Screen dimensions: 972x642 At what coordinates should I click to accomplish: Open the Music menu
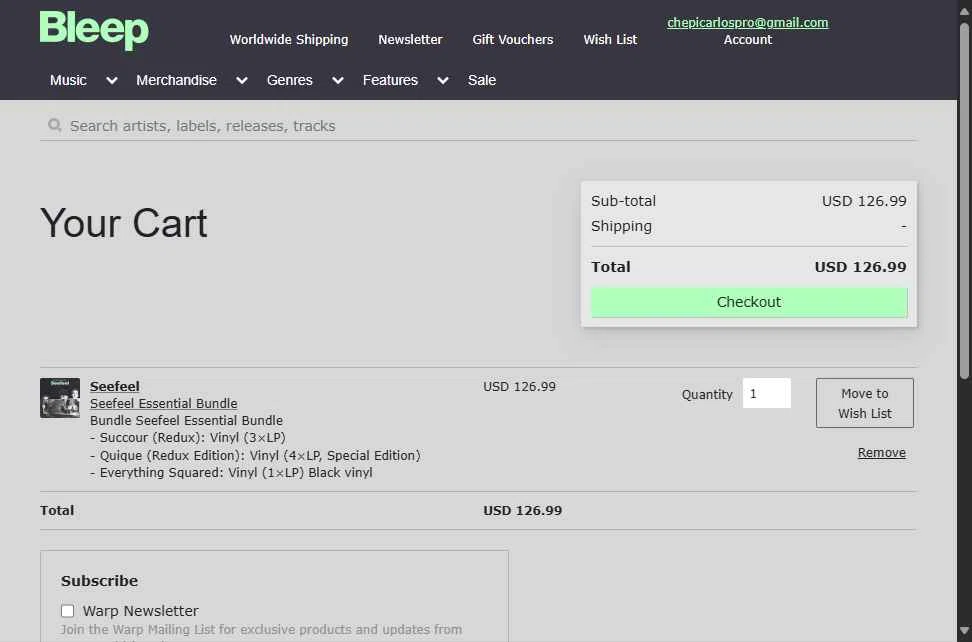point(68,80)
